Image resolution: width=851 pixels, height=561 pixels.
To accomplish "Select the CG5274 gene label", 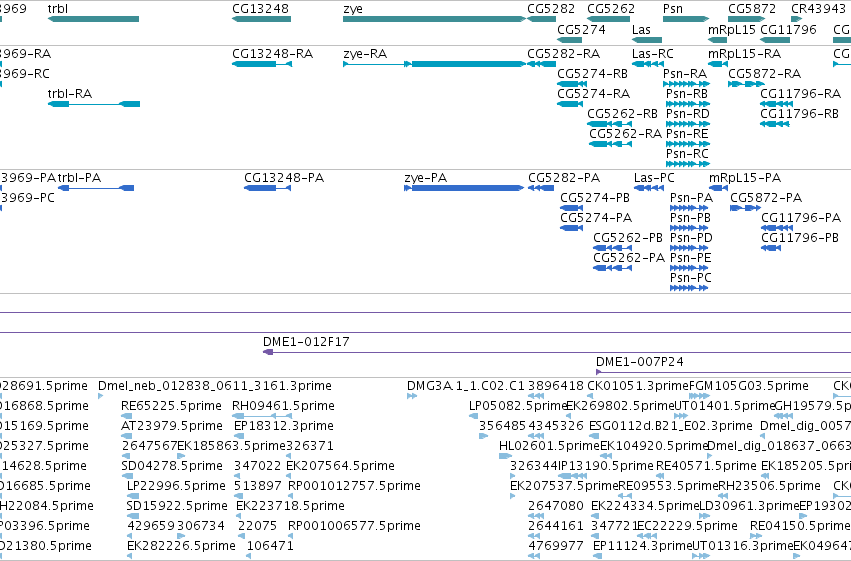I will pos(581,29).
